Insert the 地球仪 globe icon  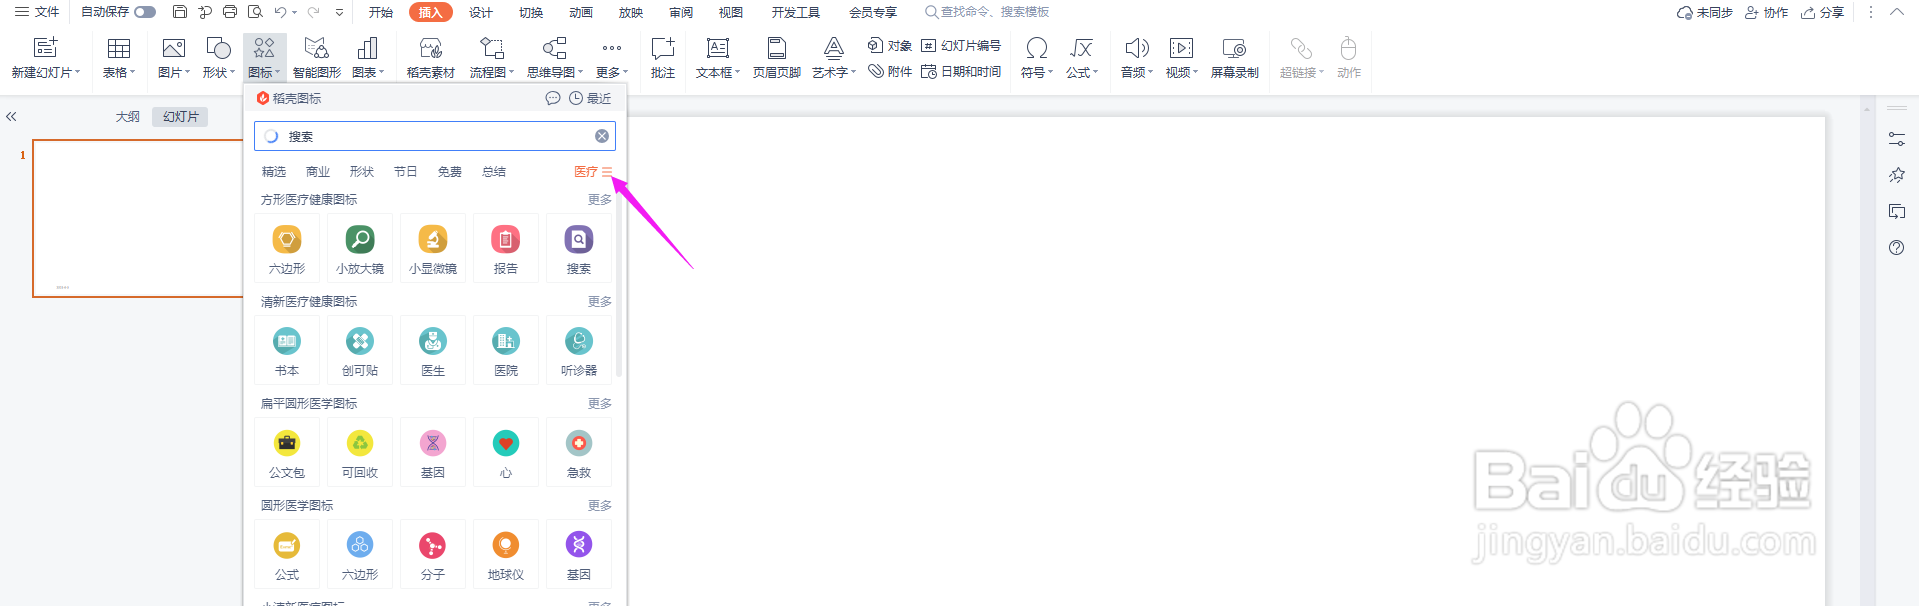(506, 554)
